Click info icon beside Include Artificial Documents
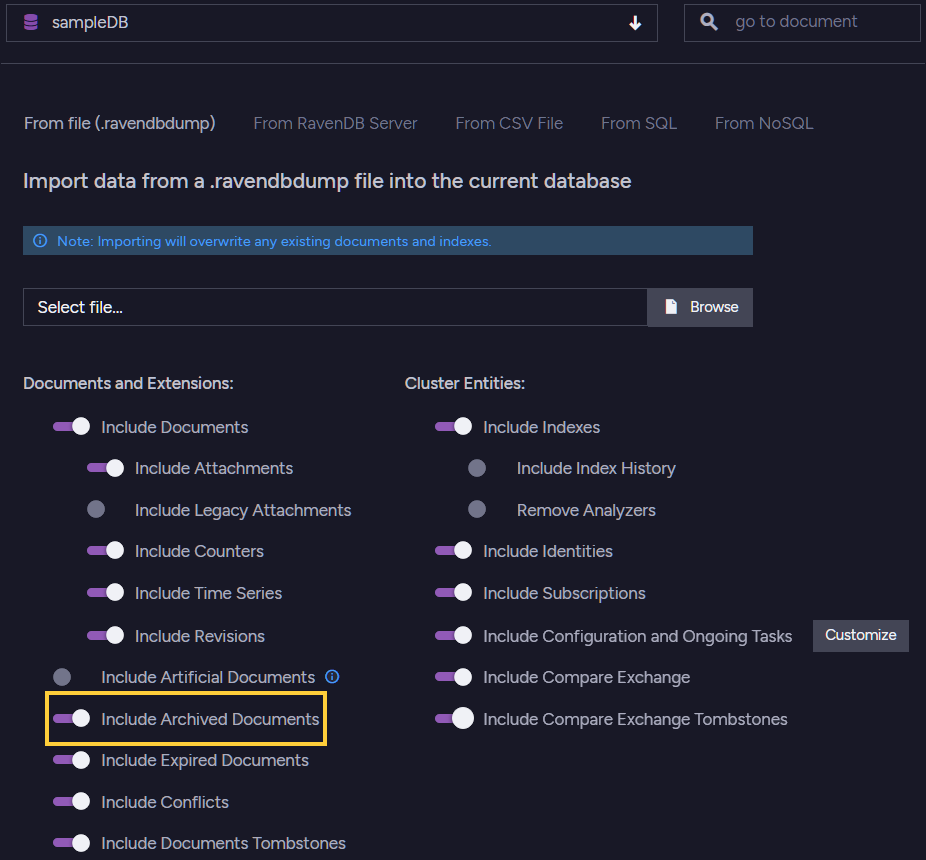The width and height of the screenshot is (926, 860). [332, 676]
